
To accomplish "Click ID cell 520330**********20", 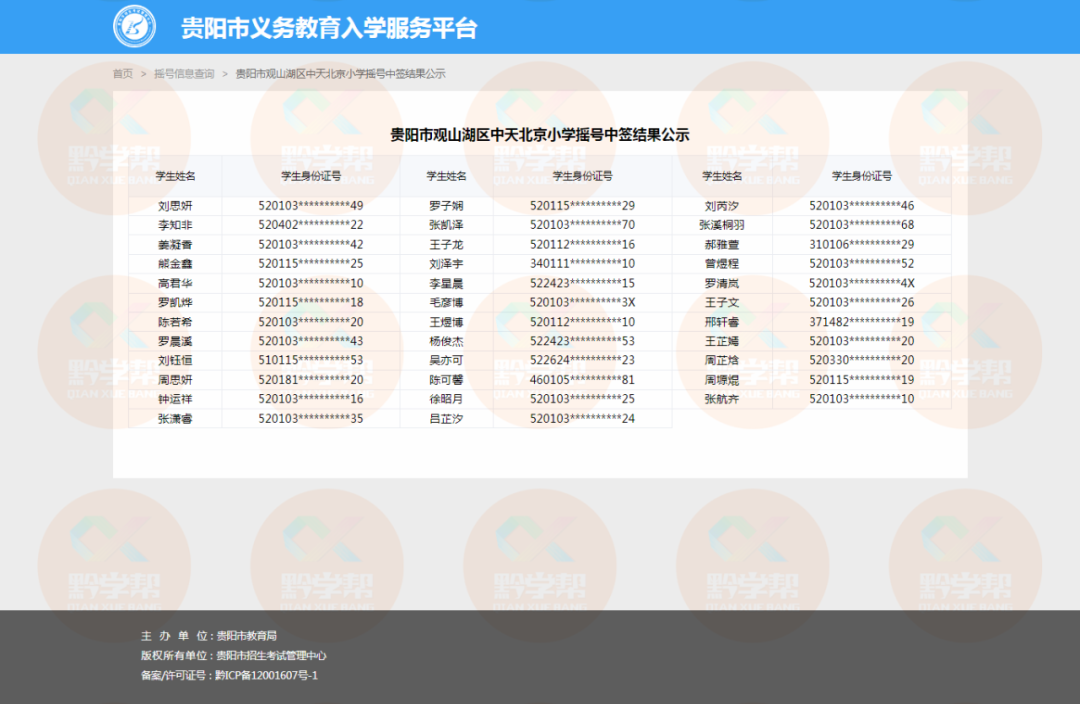I will (x=862, y=360).
